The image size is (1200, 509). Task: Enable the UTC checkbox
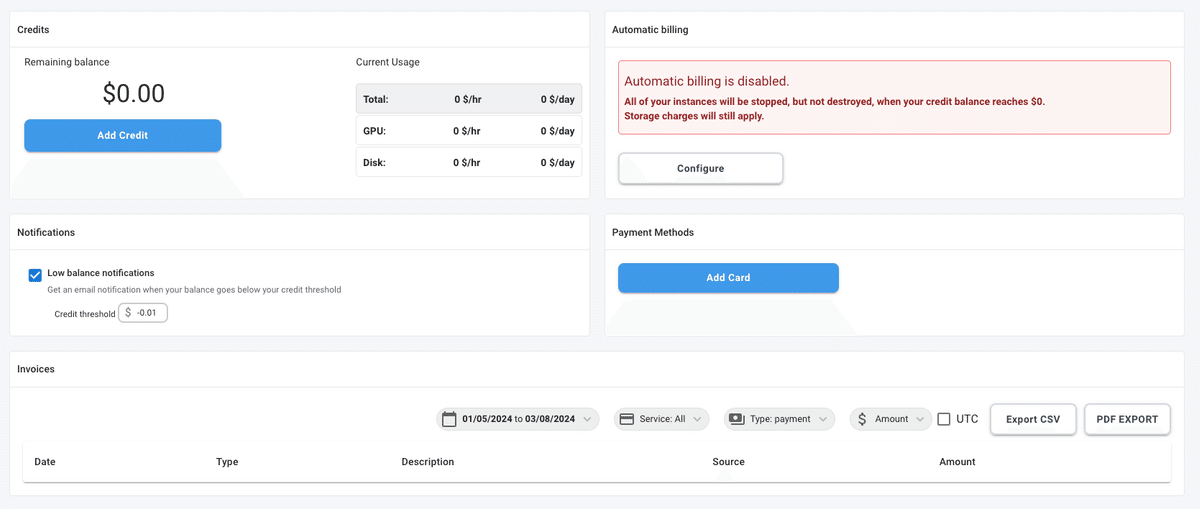pos(944,419)
